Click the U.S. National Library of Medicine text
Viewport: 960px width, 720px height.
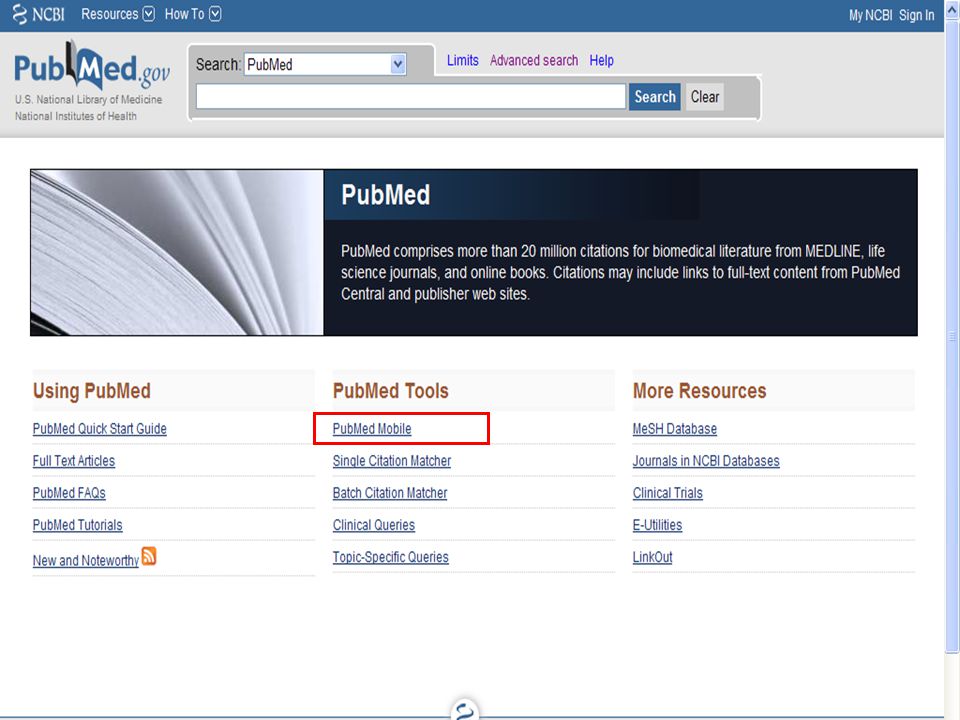(88, 99)
